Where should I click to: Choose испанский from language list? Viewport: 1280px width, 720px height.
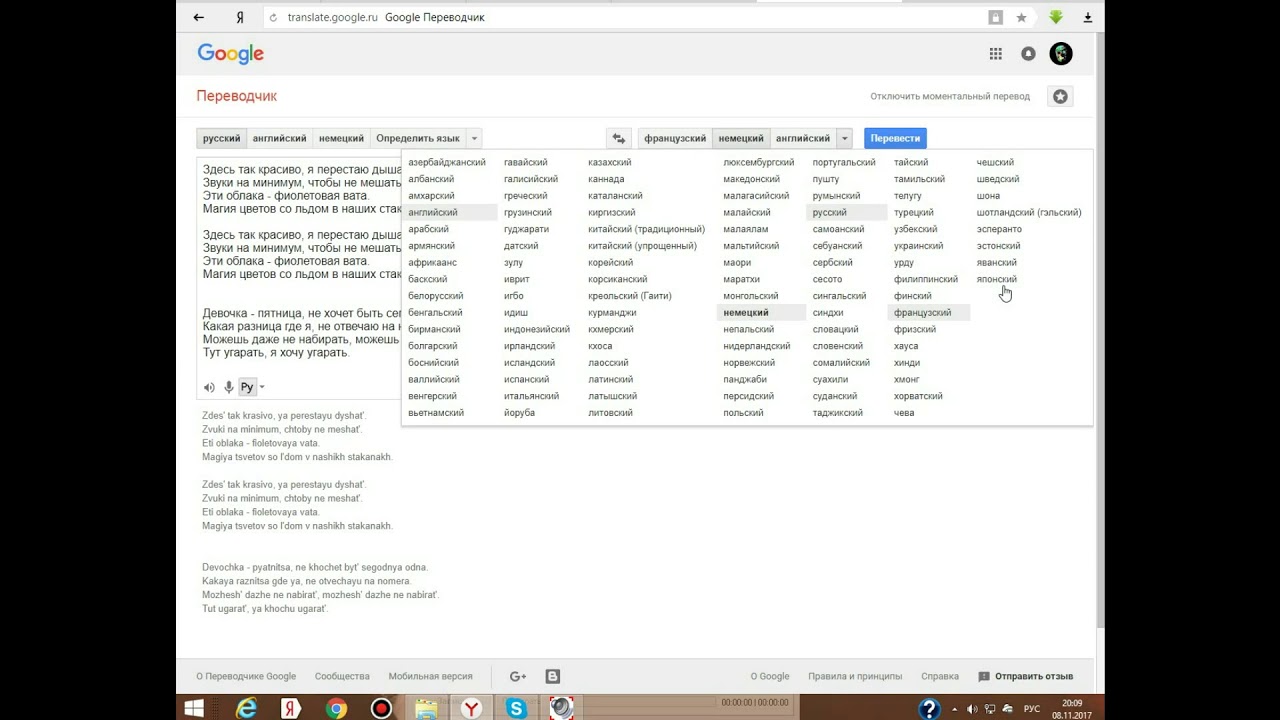click(x=527, y=379)
